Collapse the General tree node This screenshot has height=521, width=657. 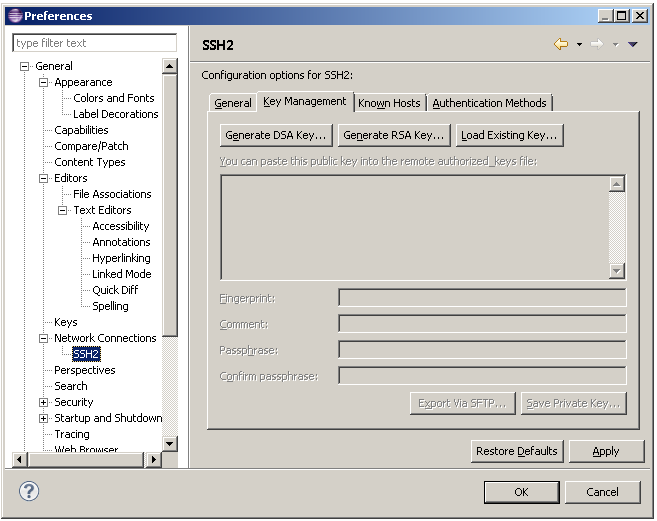[x=25, y=67]
